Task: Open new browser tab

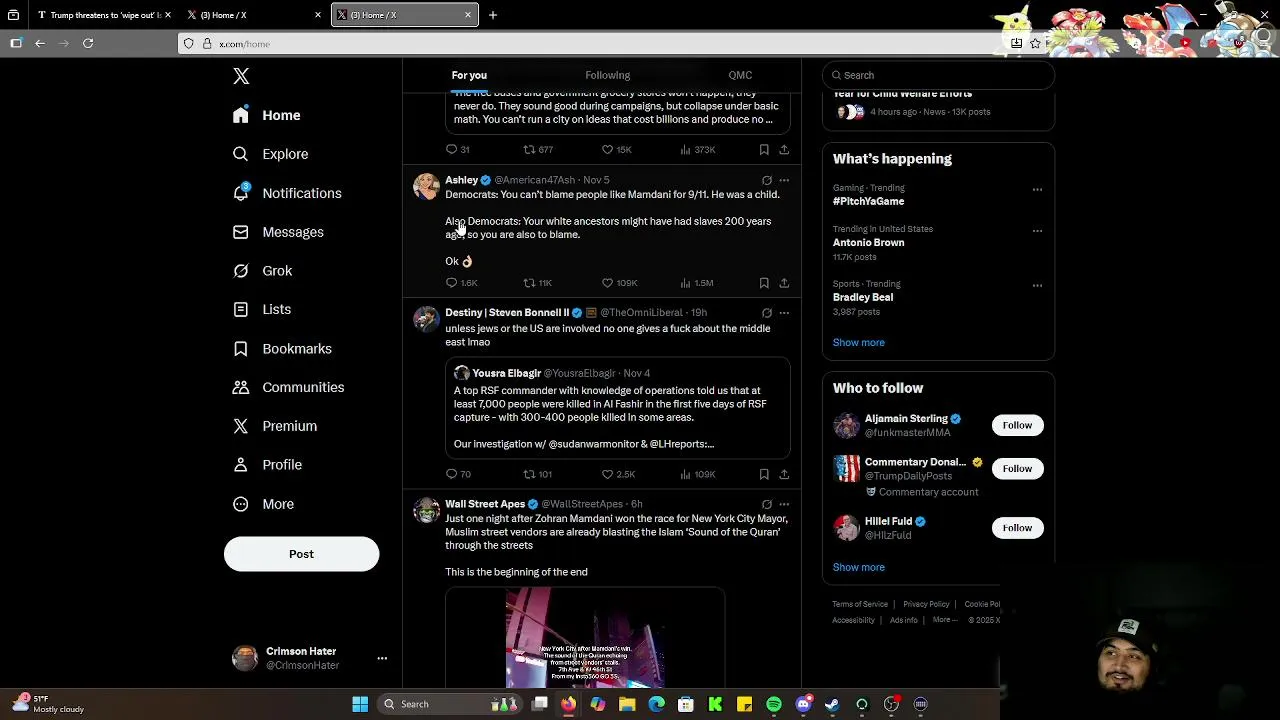Action: click(493, 15)
